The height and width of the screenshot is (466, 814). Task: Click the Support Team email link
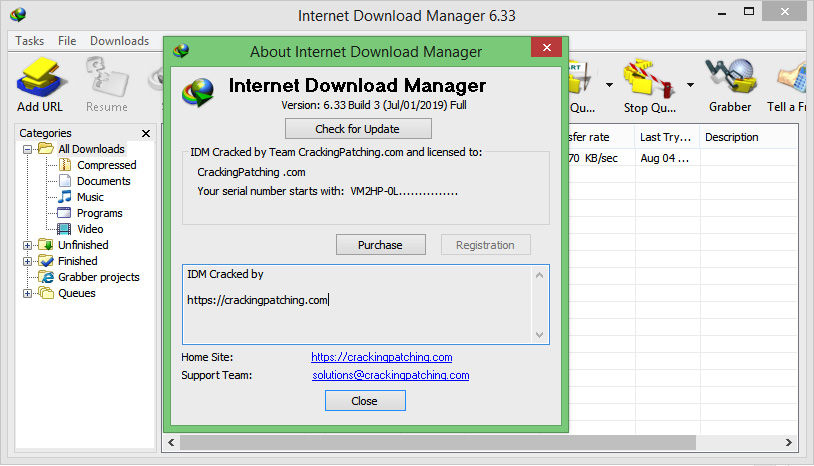click(390, 375)
